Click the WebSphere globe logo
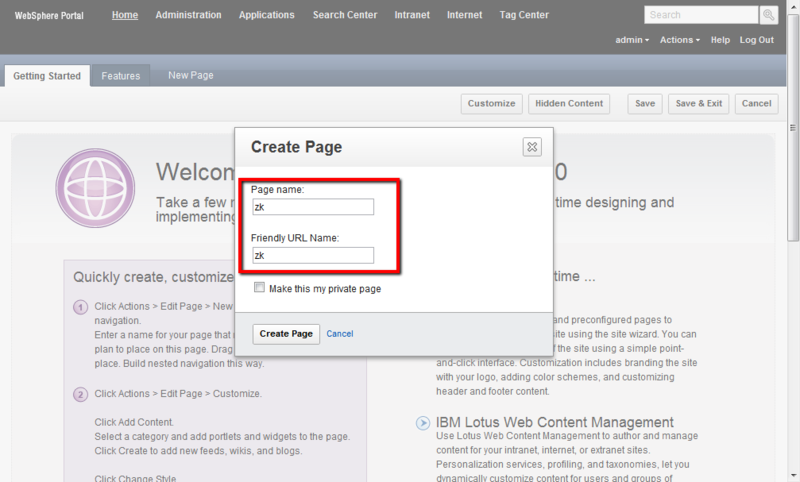 pos(95,189)
